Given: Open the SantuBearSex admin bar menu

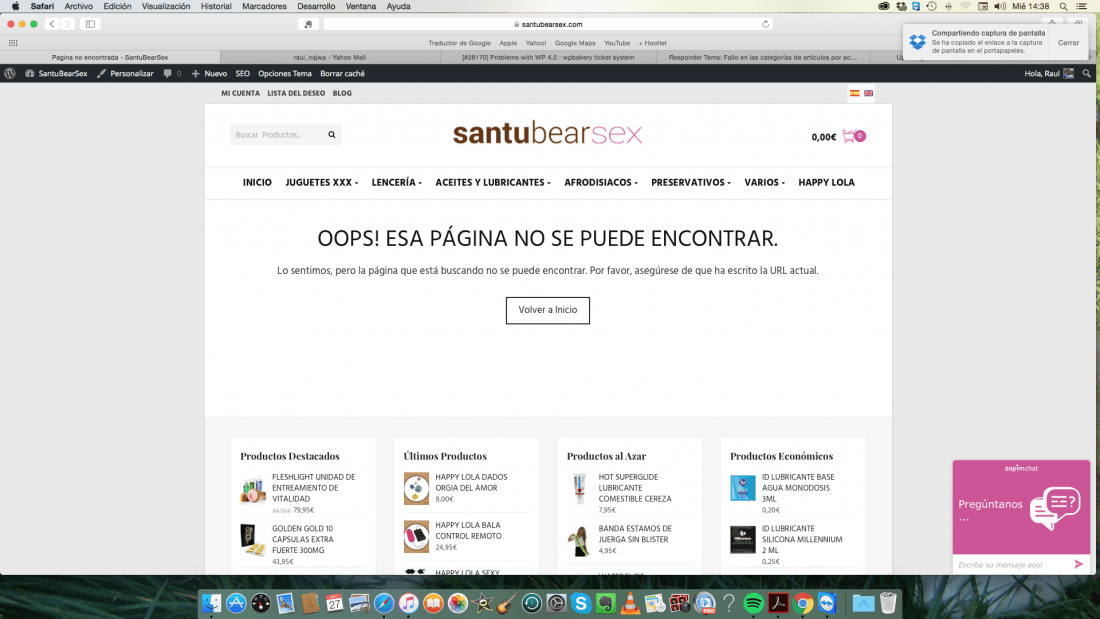Looking at the screenshot, I should click(x=56, y=74).
